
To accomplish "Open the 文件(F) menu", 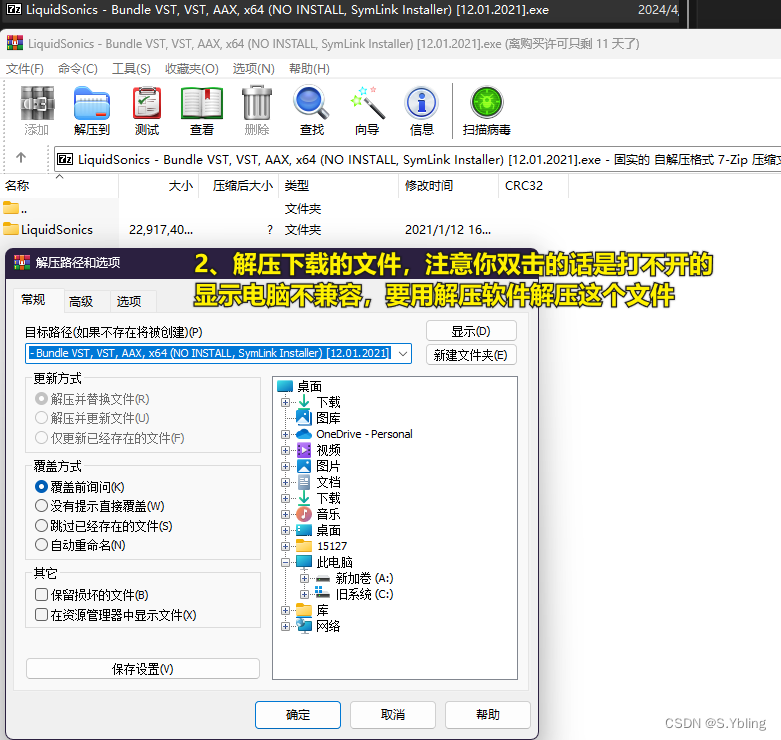I will click(24, 69).
